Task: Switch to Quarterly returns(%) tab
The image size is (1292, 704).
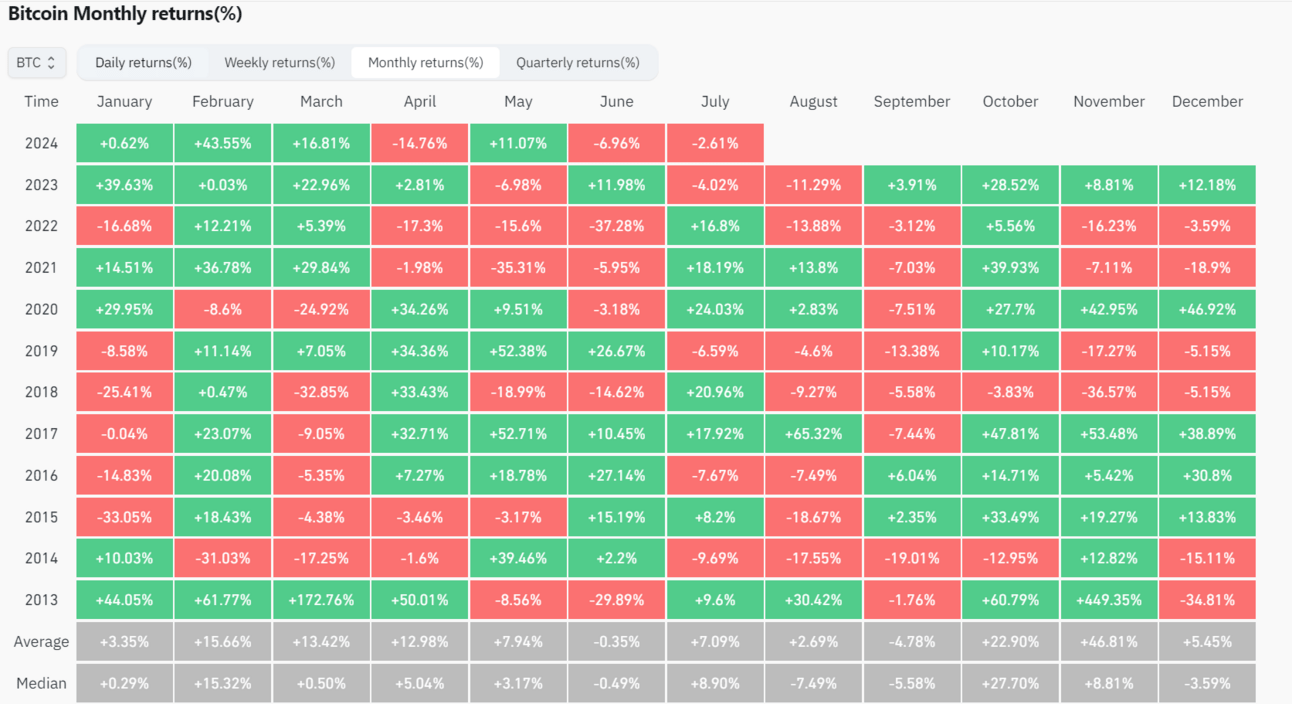Action: coord(577,62)
